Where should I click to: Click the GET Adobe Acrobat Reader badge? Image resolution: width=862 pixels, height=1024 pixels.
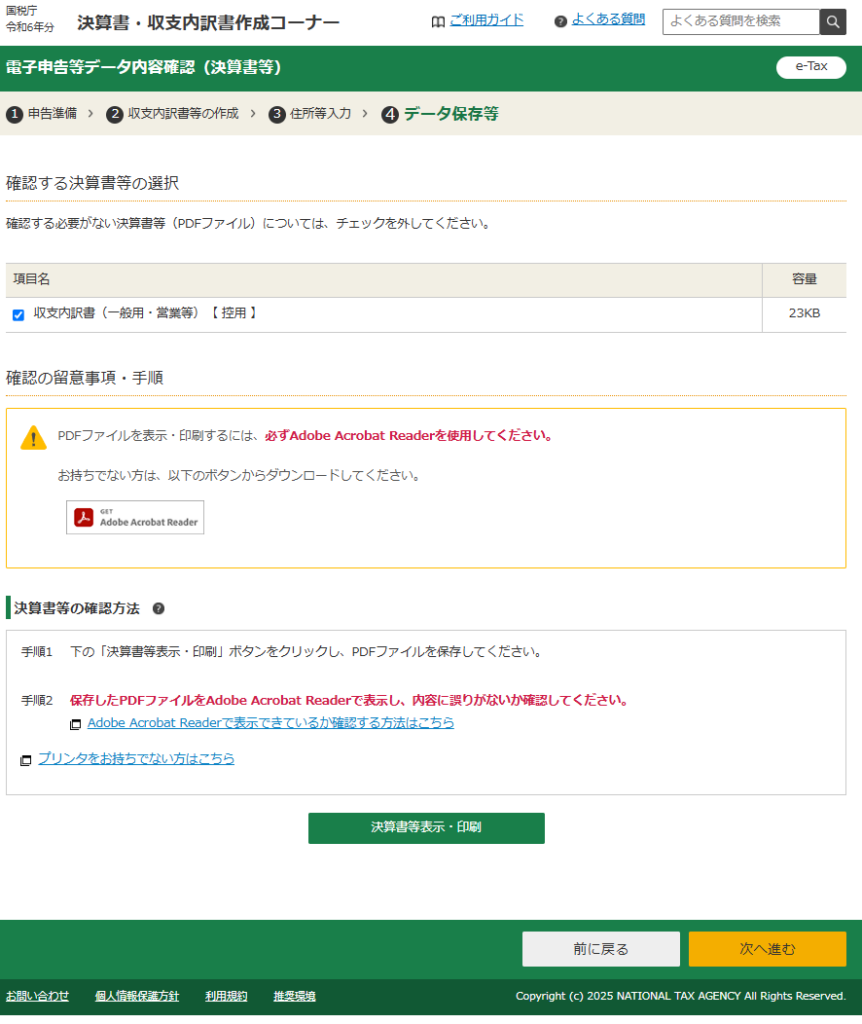point(135,517)
